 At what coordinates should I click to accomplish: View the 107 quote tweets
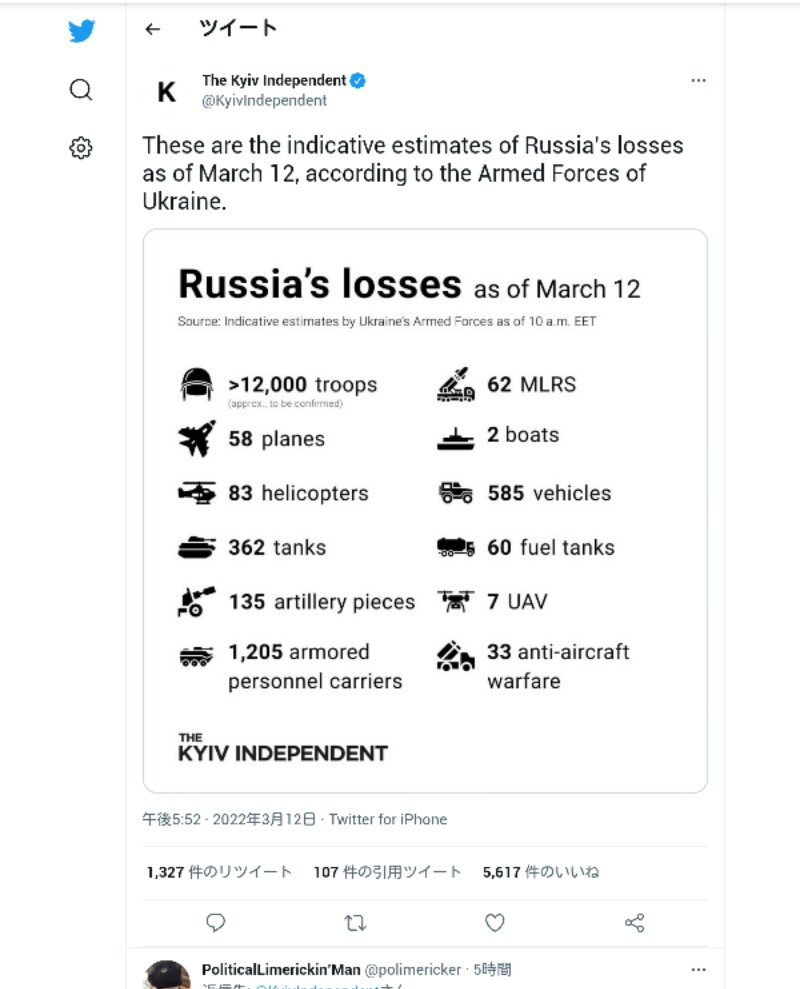(387, 872)
